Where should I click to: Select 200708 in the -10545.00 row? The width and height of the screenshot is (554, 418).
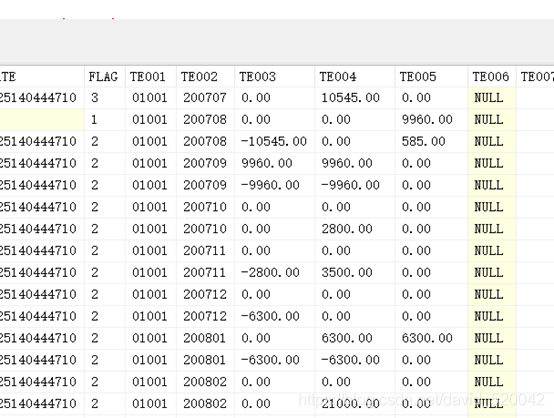(x=205, y=142)
